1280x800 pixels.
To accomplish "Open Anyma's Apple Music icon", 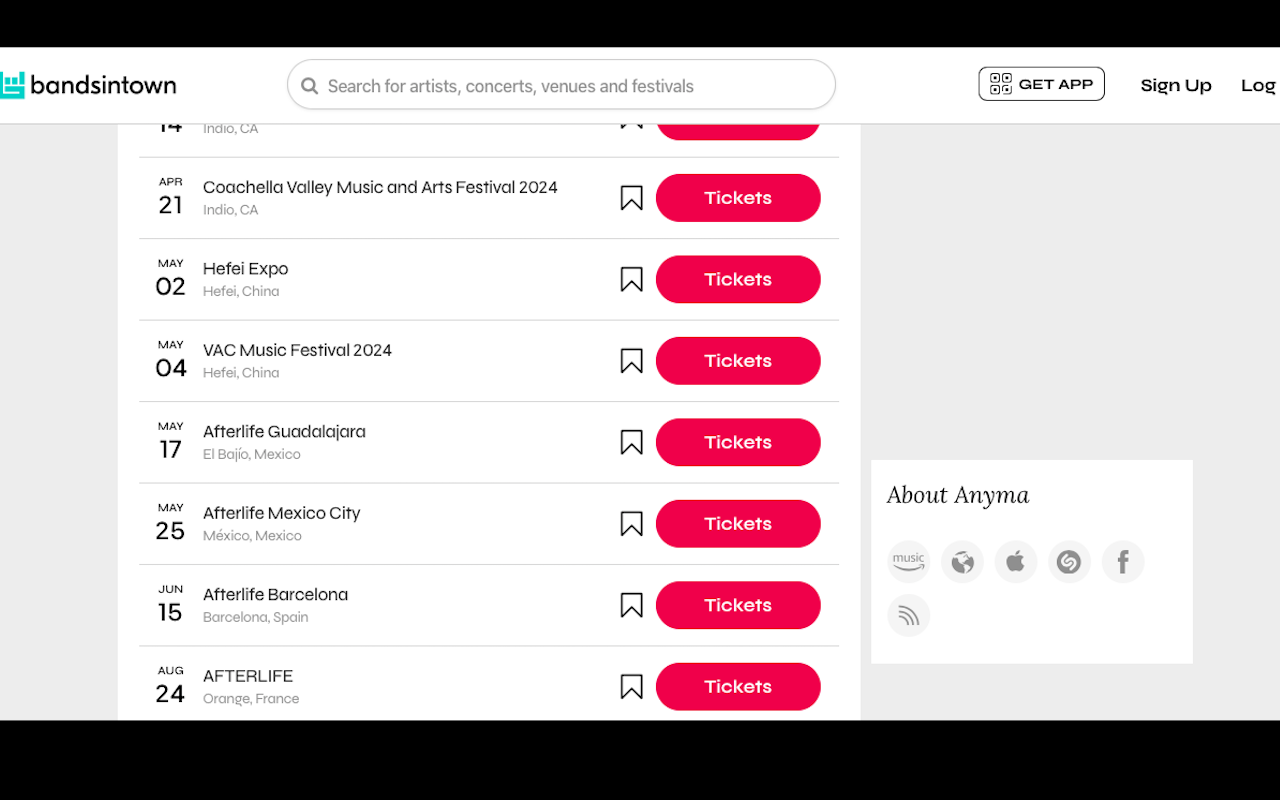I will [x=1016, y=562].
